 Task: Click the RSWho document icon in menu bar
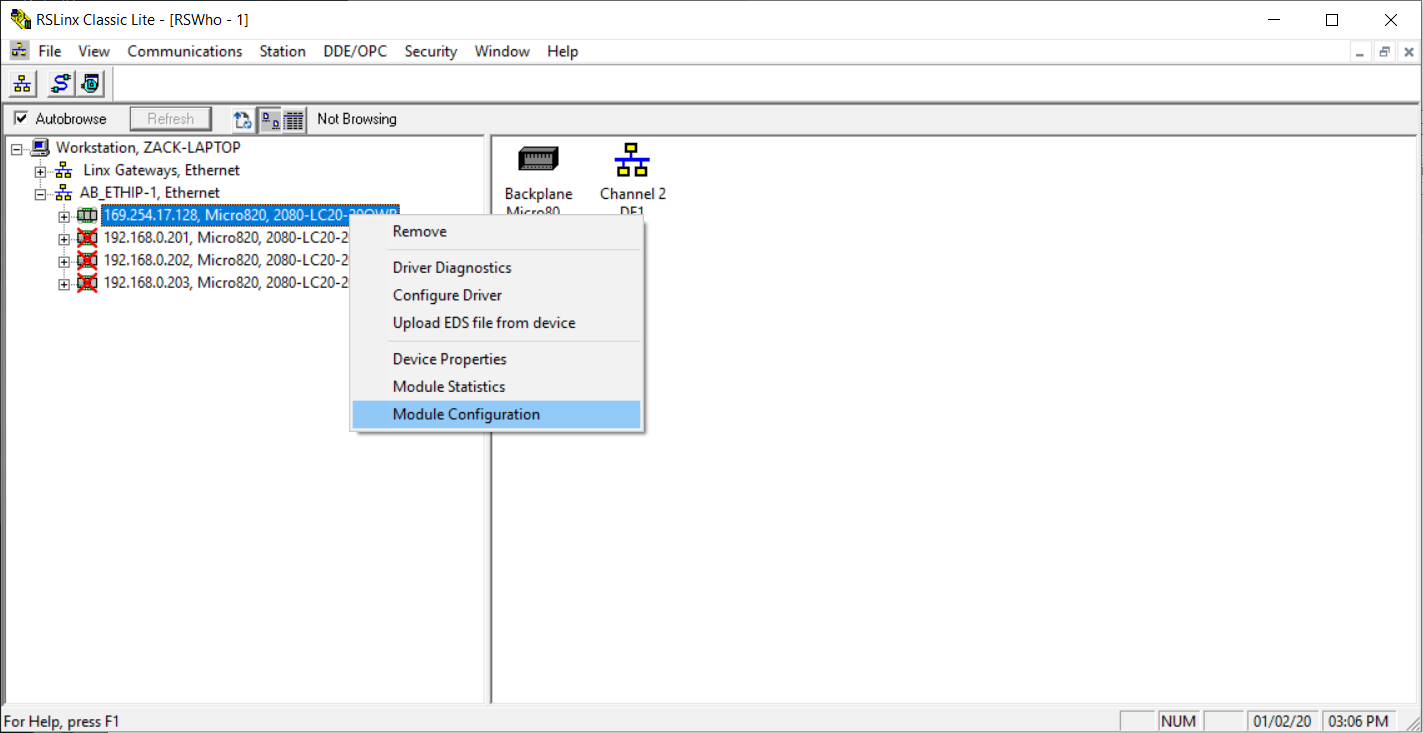coord(20,51)
